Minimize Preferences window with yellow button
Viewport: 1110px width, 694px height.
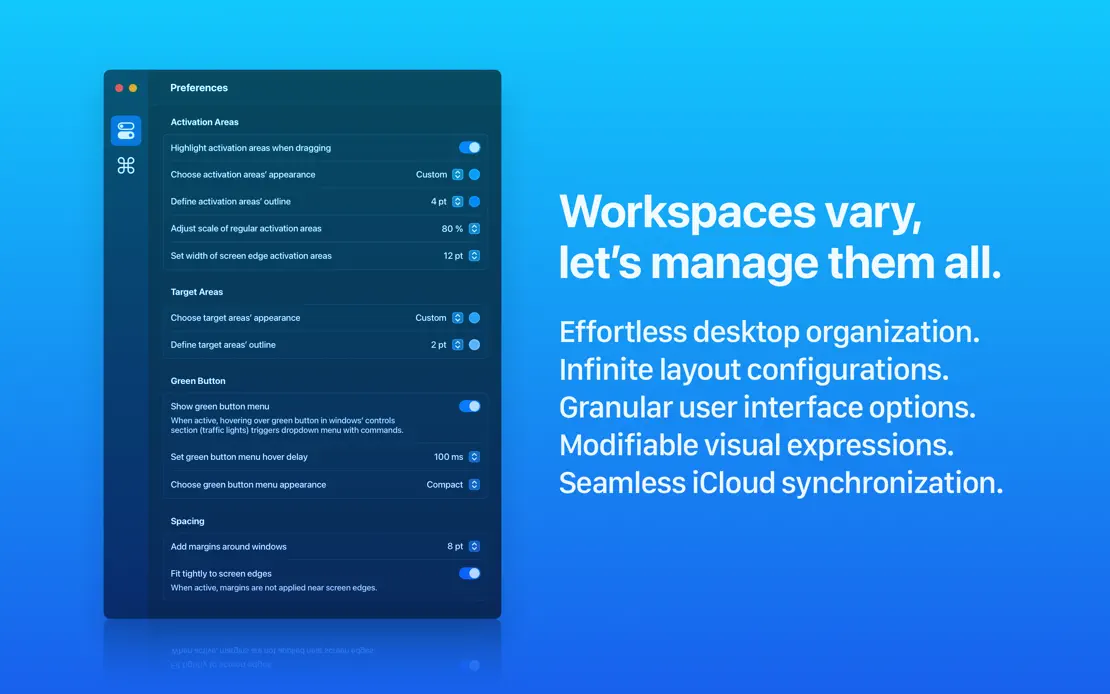coord(132,88)
